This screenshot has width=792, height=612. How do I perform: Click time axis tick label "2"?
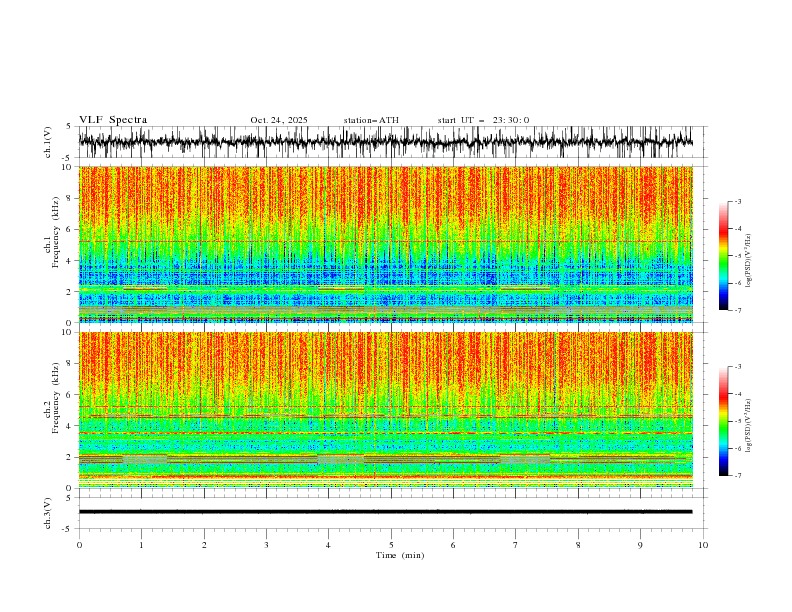(x=204, y=545)
